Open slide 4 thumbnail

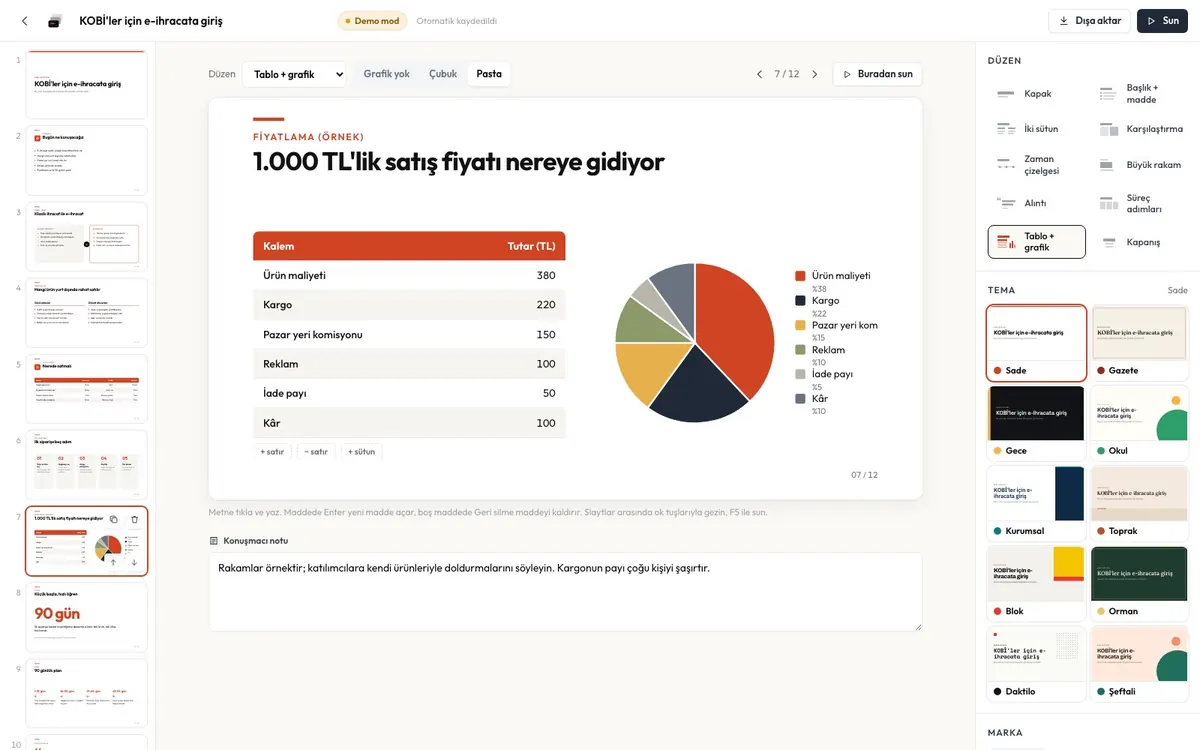86,313
